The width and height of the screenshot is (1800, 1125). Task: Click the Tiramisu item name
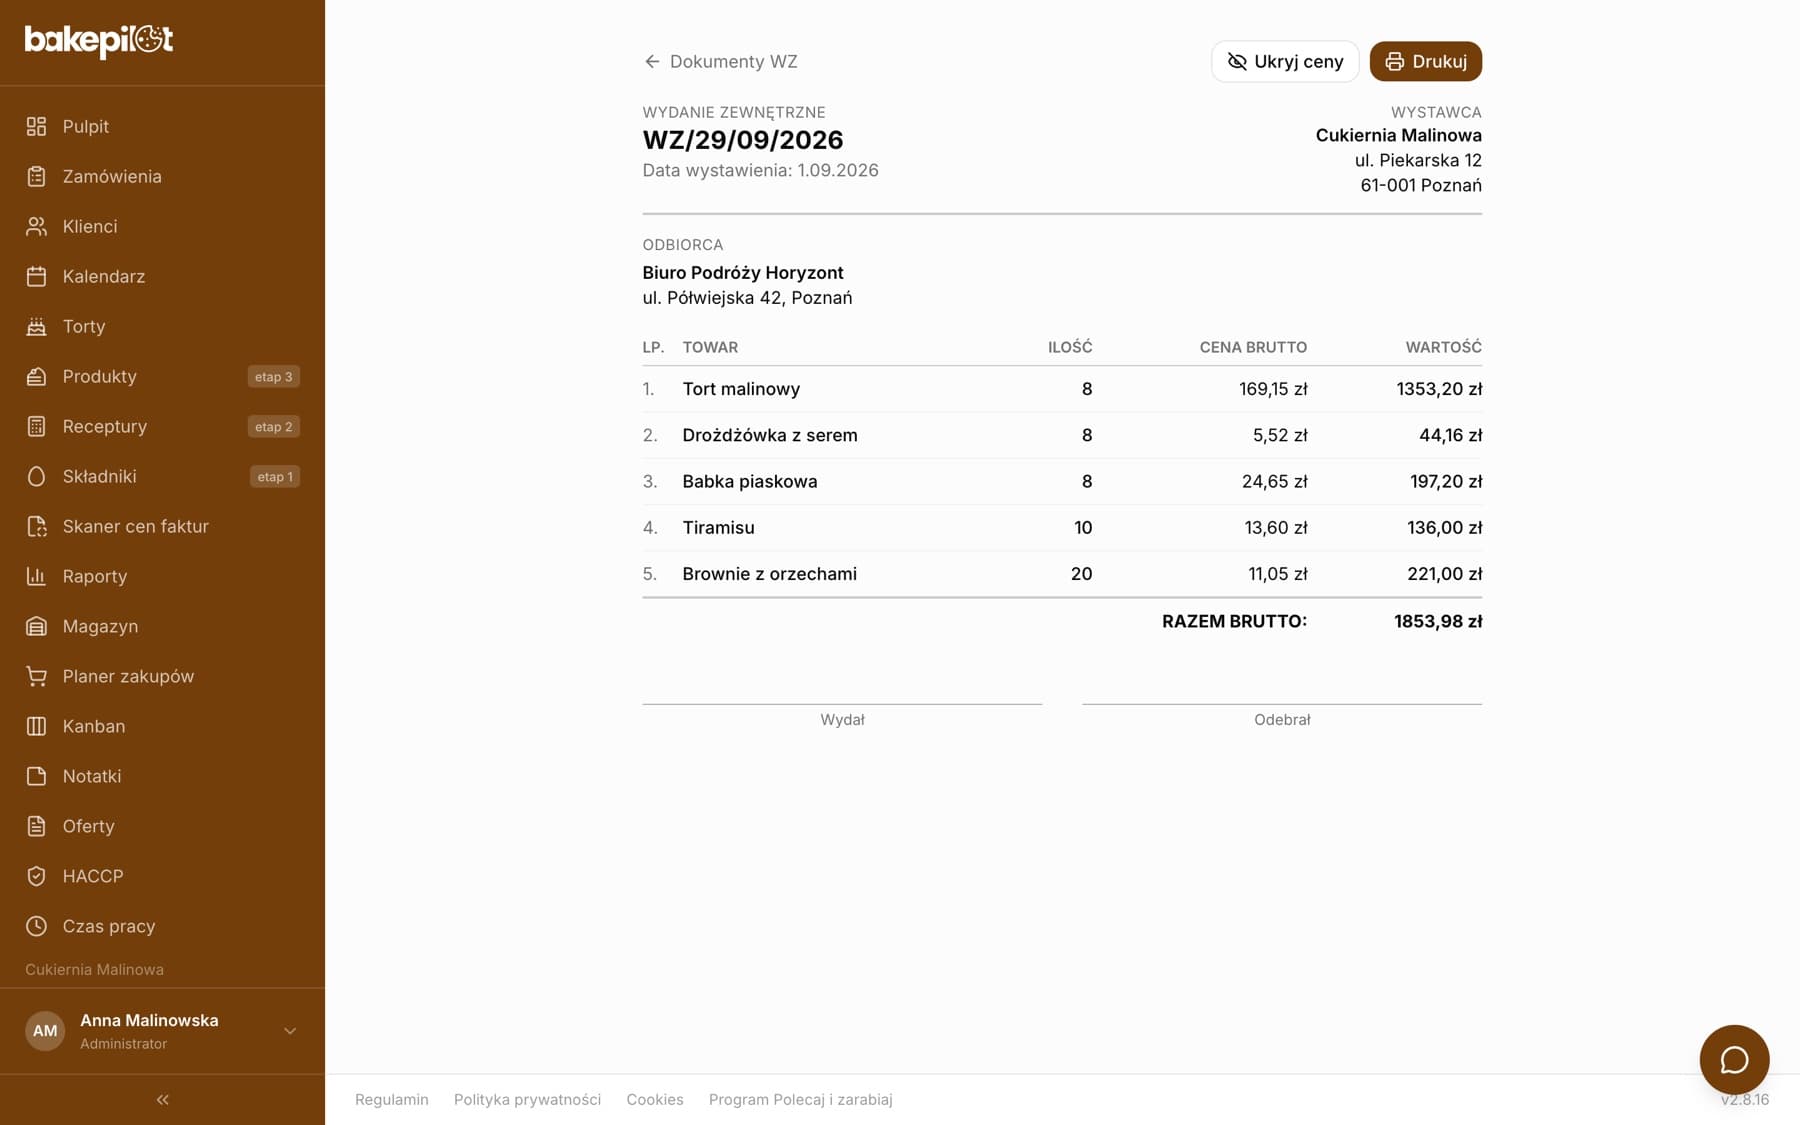[718, 527]
